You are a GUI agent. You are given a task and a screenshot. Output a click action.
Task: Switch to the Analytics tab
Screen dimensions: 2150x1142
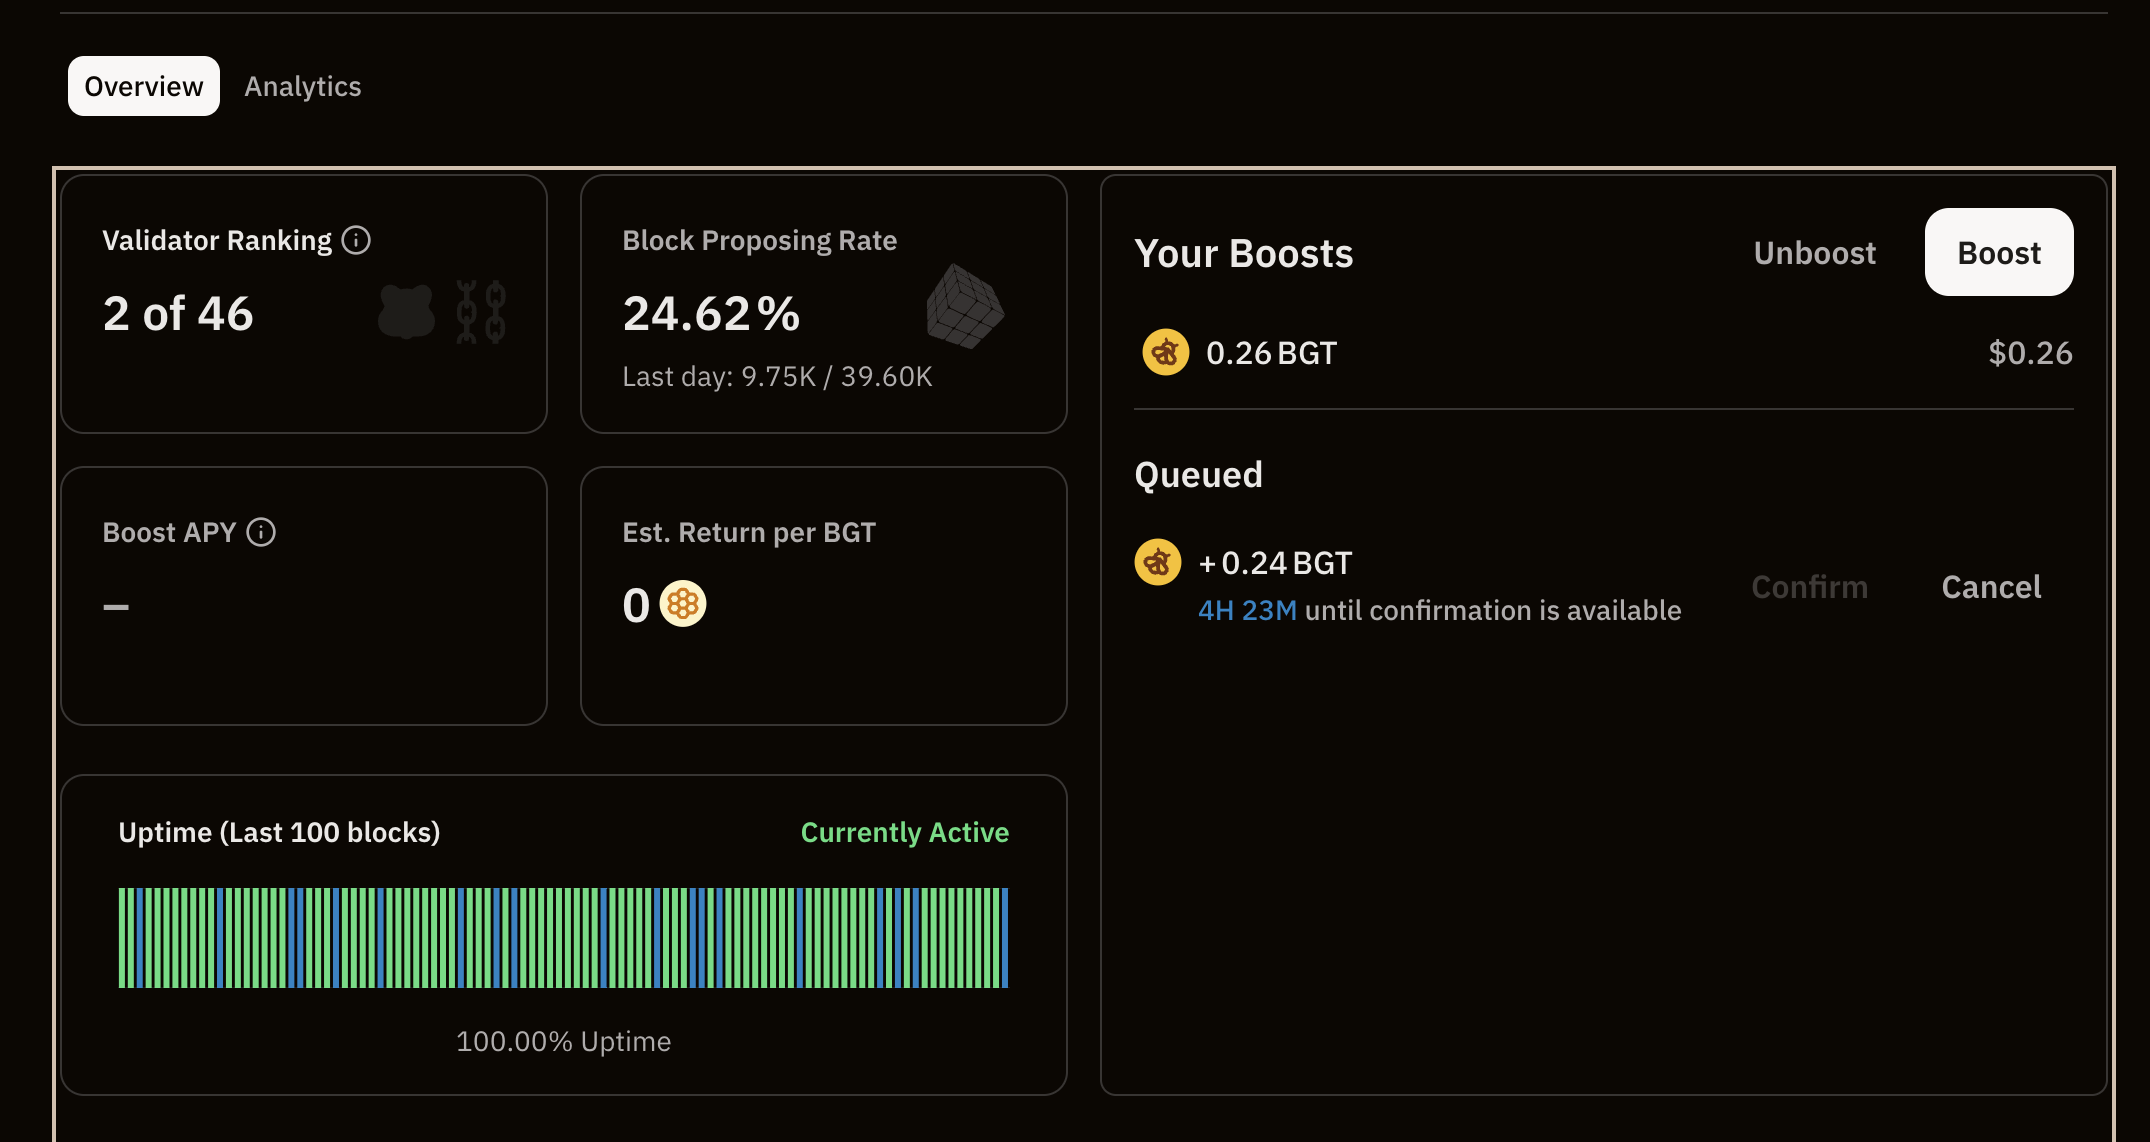point(303,87)
